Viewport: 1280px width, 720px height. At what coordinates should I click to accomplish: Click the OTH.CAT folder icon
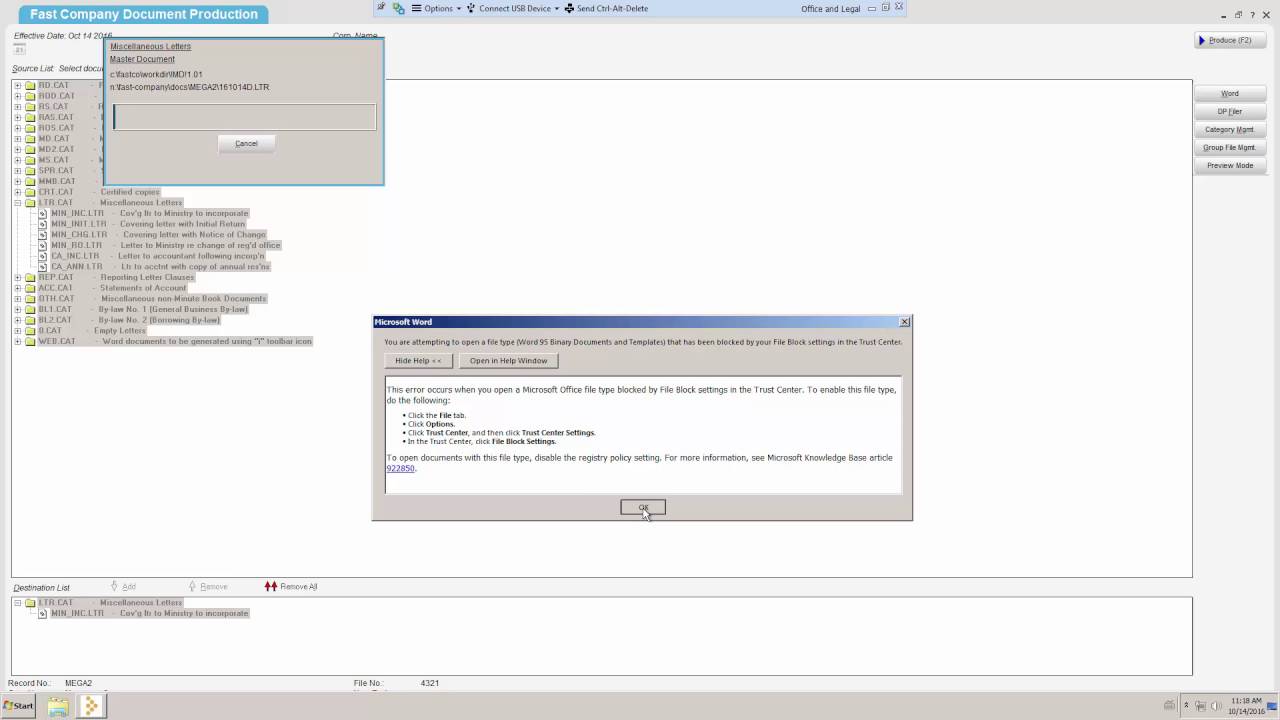(x=30, y=299)
